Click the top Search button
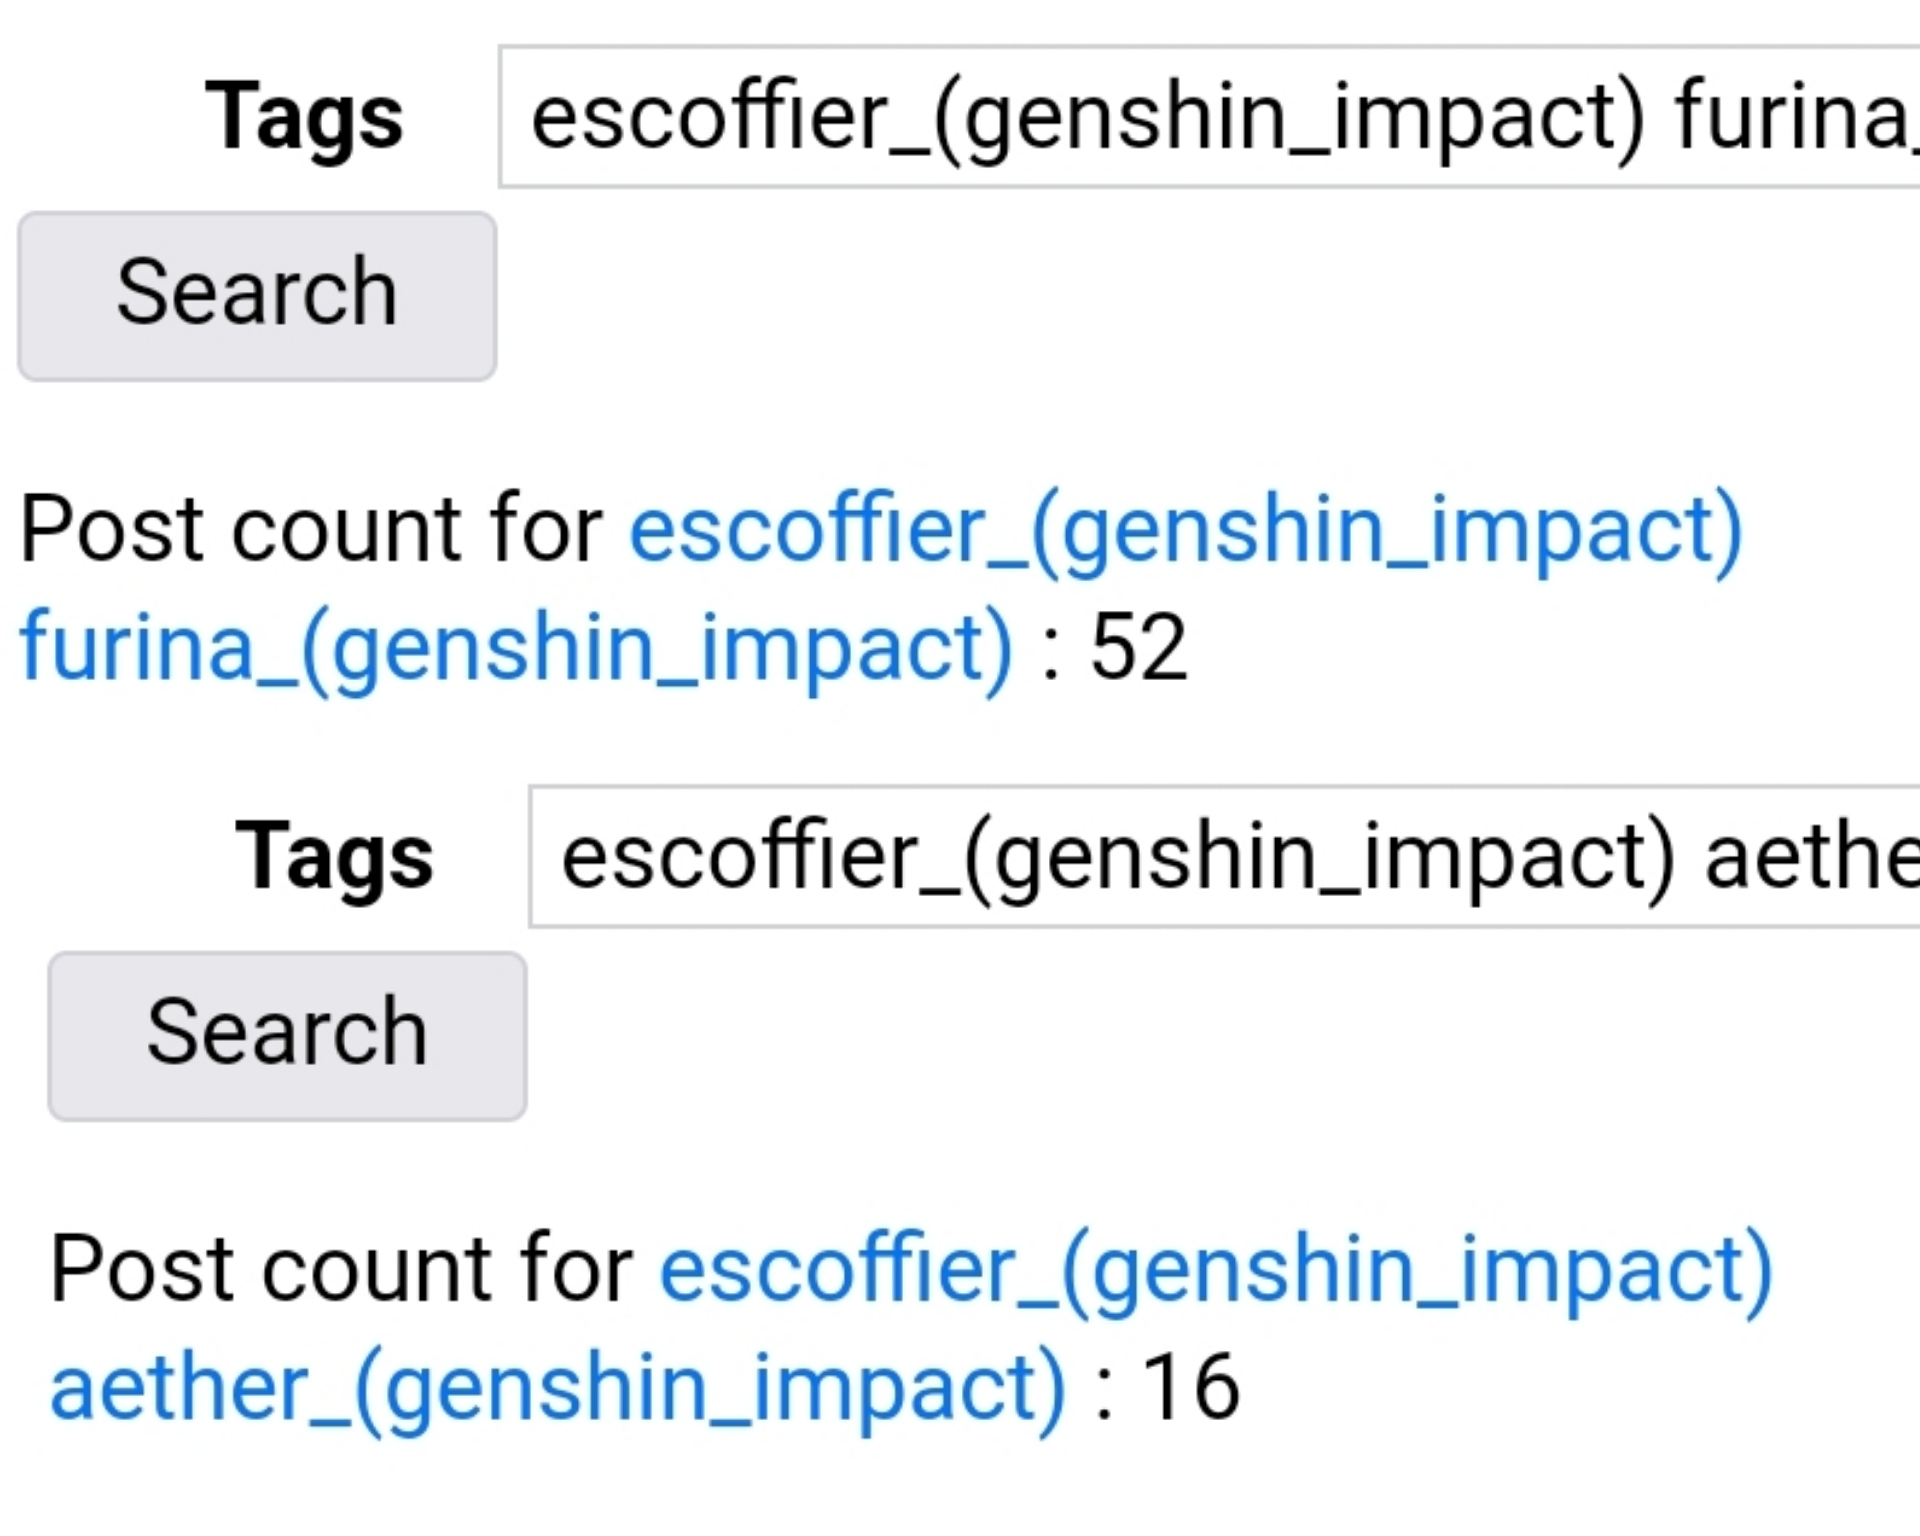The image size is (1920, 1536). click(x=257, y=295)
